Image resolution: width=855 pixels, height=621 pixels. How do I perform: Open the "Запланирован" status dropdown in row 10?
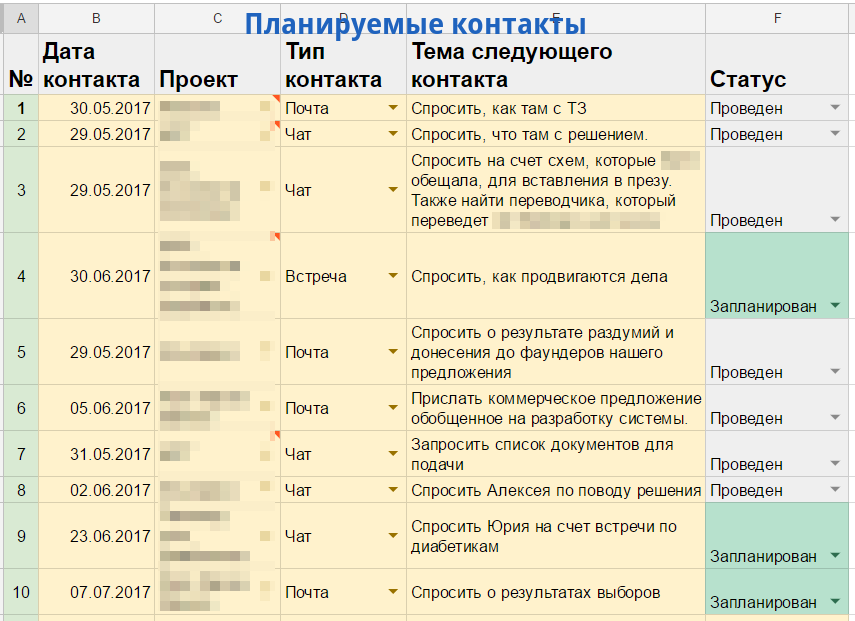(833, 602)
